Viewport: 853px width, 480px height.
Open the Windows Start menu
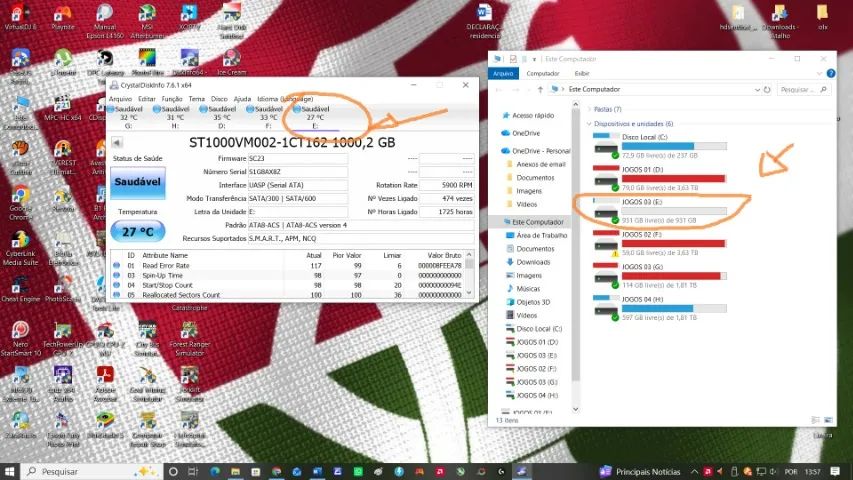coord(9,471)
